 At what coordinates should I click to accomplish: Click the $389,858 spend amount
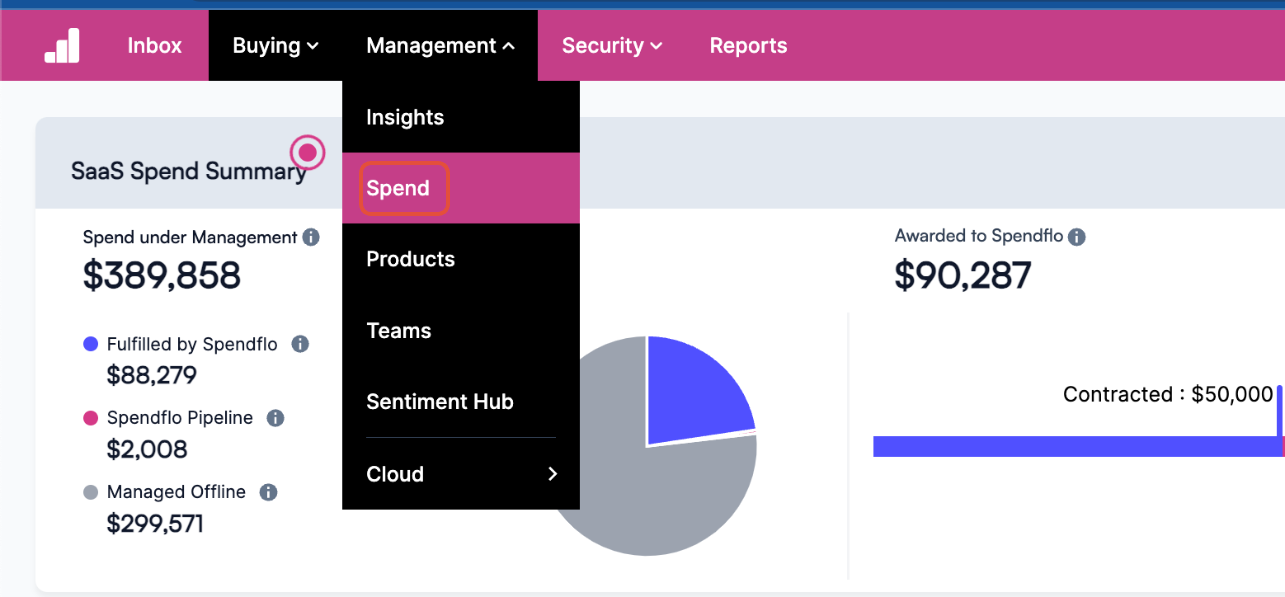coord(162,275)
